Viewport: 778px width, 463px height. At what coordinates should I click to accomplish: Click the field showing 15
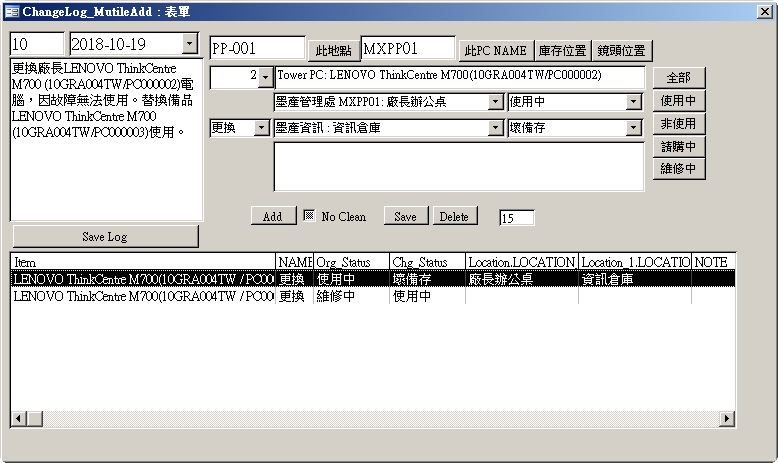[517, 218]
